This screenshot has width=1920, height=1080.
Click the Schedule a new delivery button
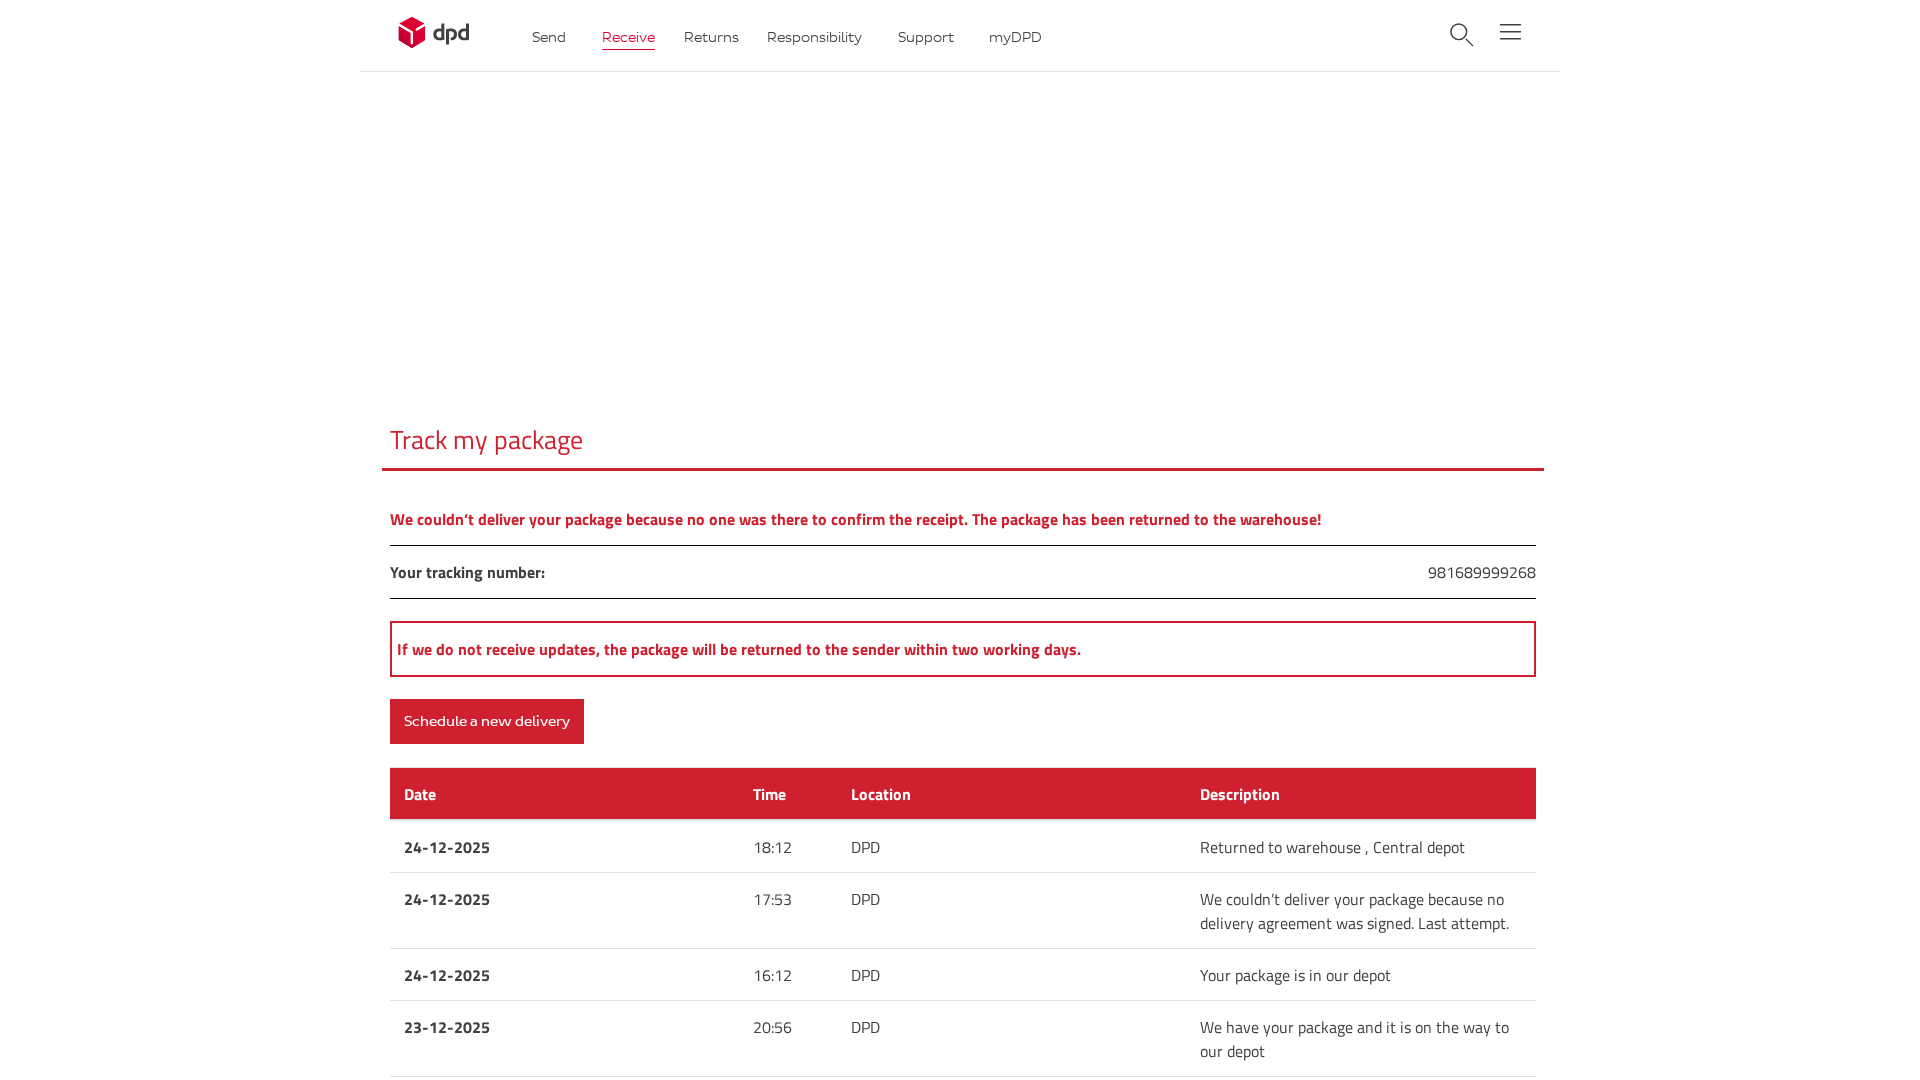[486, 721]
